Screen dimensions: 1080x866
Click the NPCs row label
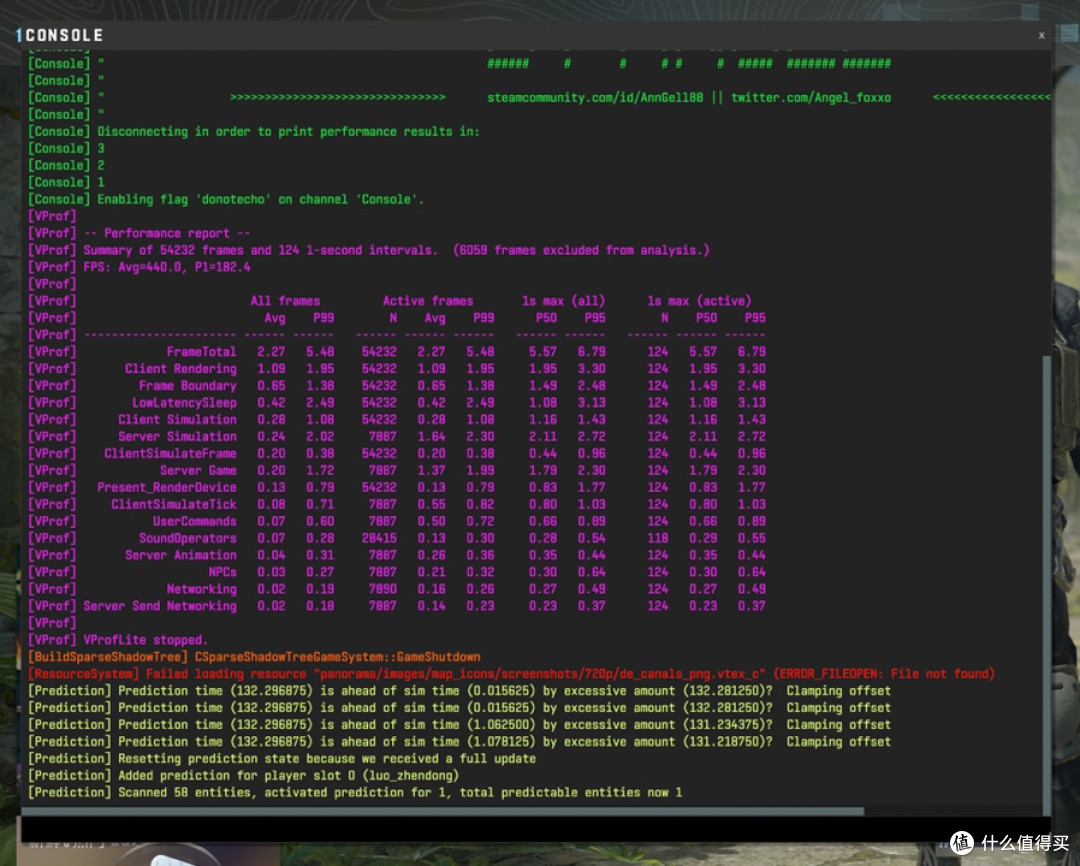[x=222, y=572]
